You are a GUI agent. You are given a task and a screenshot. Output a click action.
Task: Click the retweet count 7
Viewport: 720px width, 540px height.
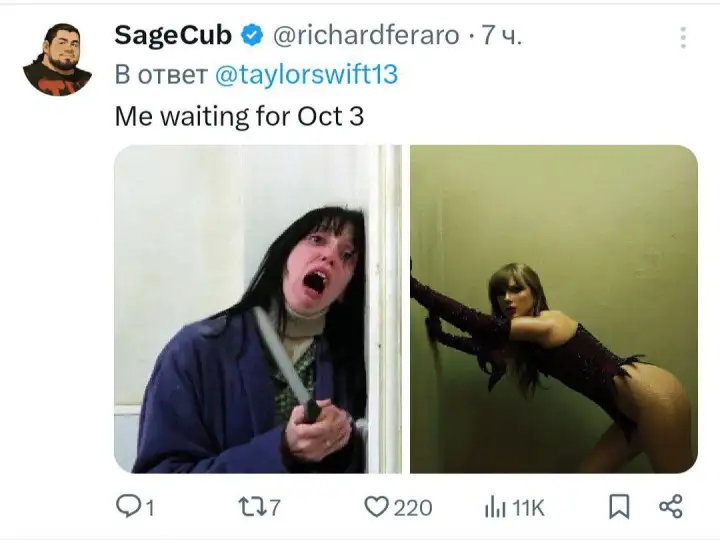[x=275, y=508]
